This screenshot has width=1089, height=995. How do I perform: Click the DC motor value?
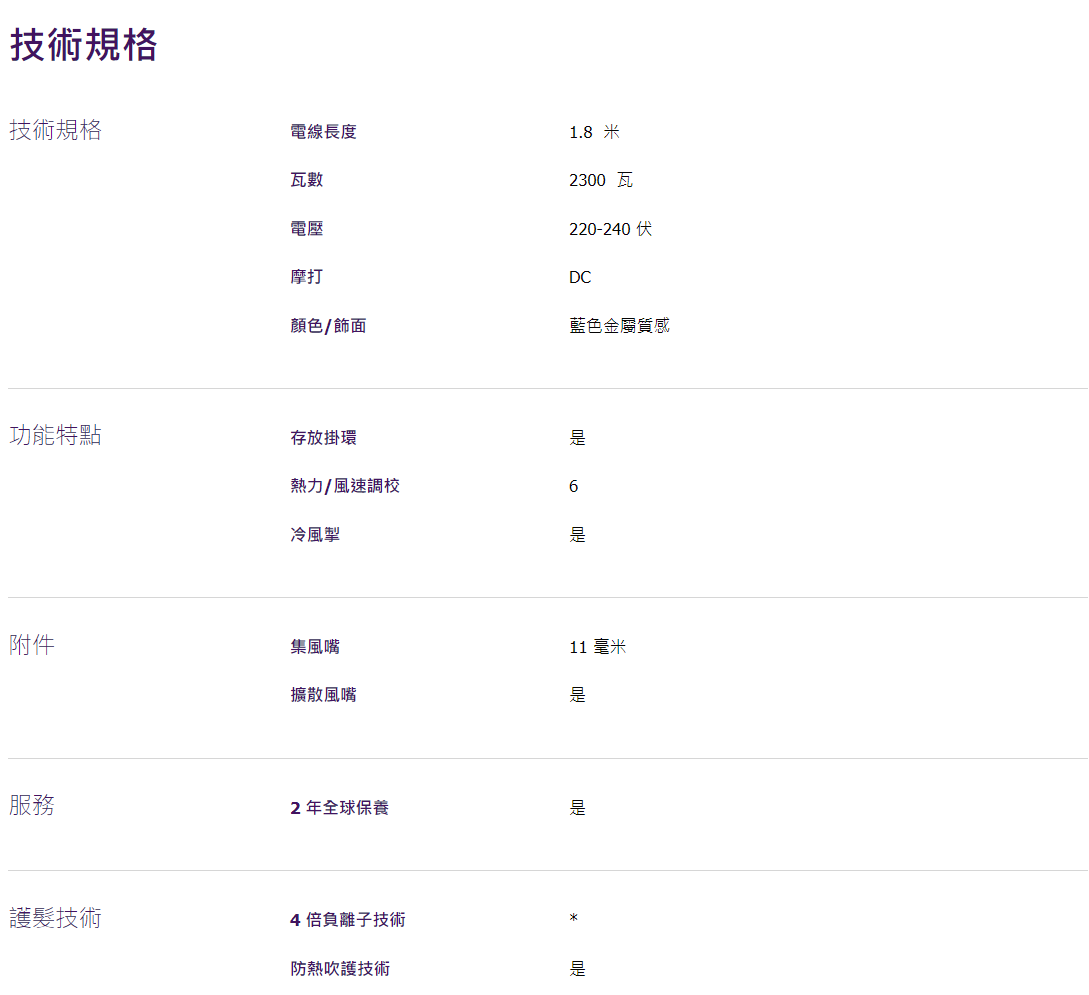[x=580, y=277]
